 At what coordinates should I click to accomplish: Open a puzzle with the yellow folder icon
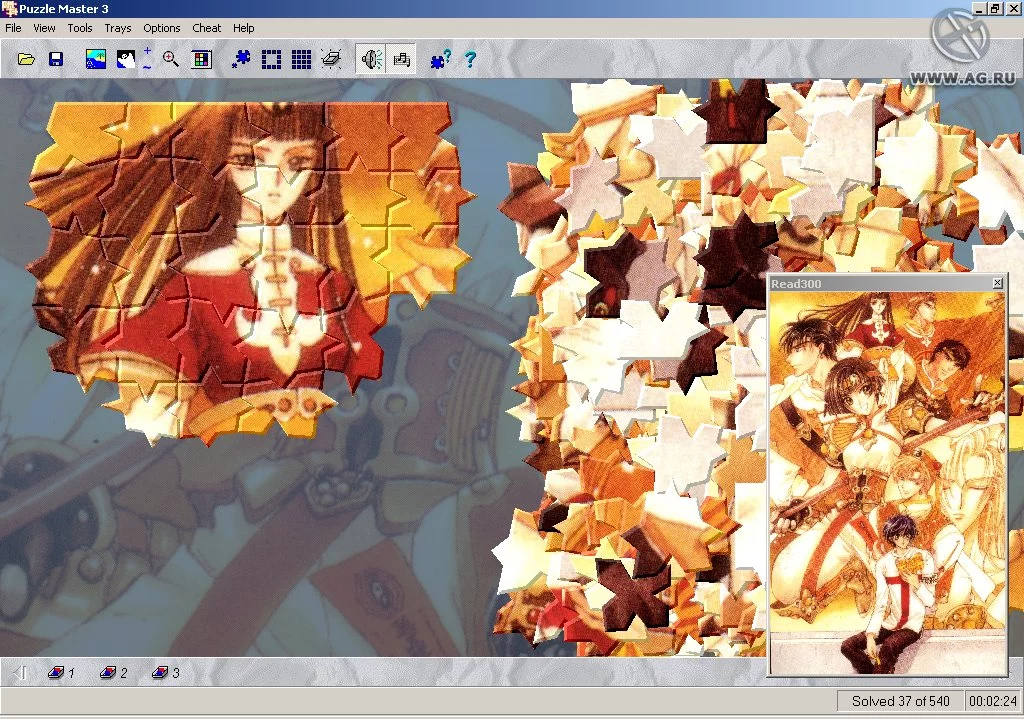click(26, 59)
